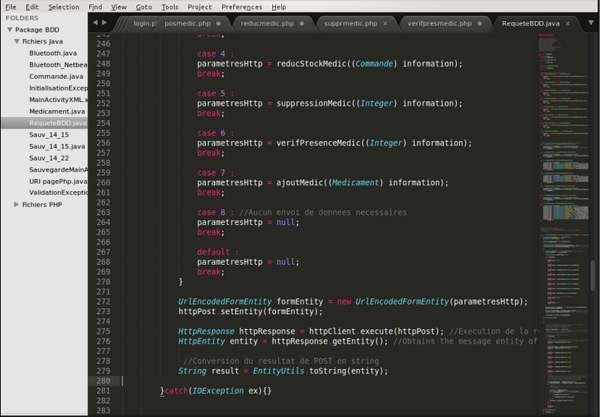Open the Preferences menu
The width and height of the screenshot is (600, 417).
tap(242, 6)
